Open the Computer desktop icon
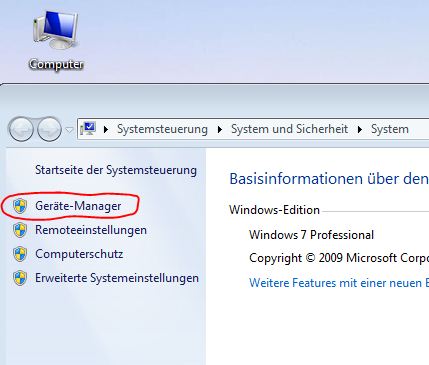 [56, 40]
